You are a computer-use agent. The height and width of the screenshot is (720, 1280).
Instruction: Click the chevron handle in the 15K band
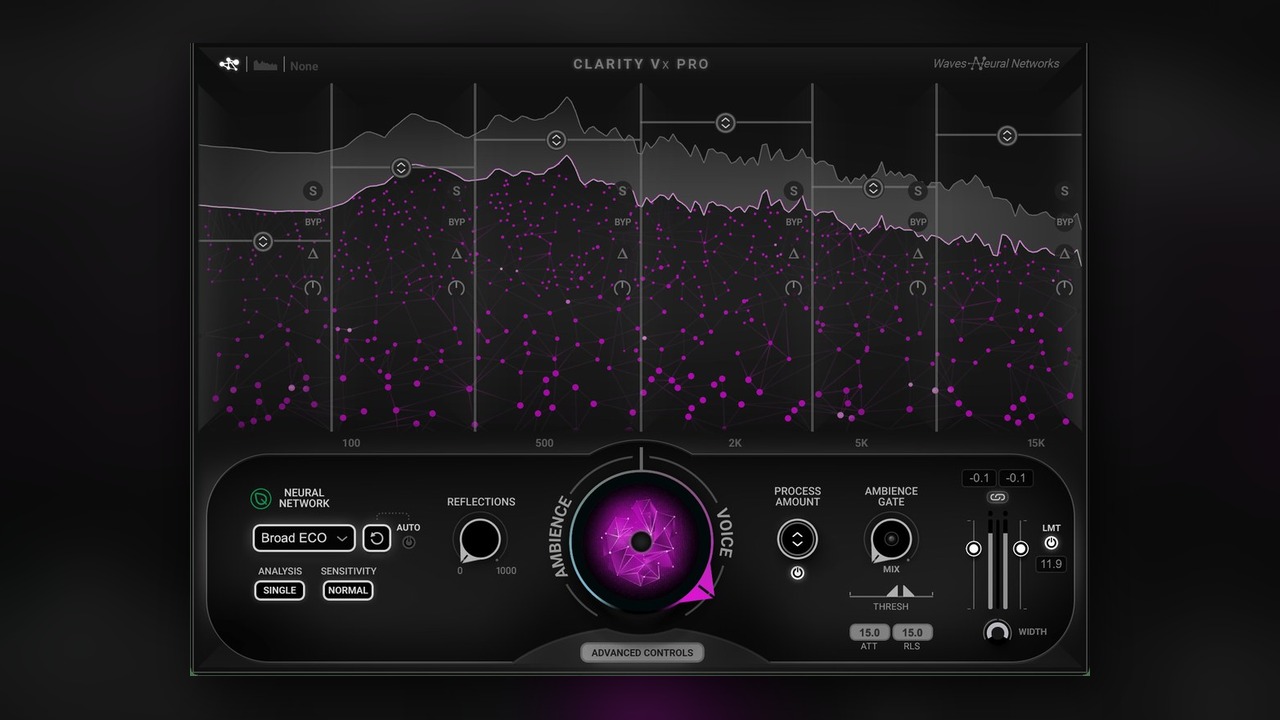(x=1007, y=135)
